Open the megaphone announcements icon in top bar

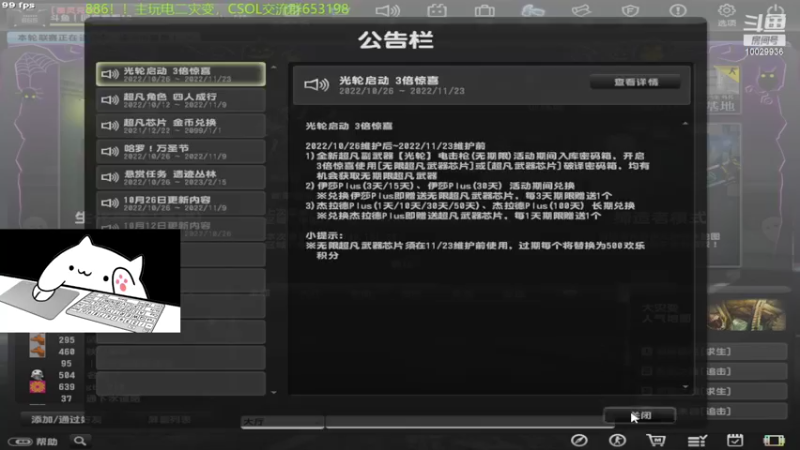[388, 10]
